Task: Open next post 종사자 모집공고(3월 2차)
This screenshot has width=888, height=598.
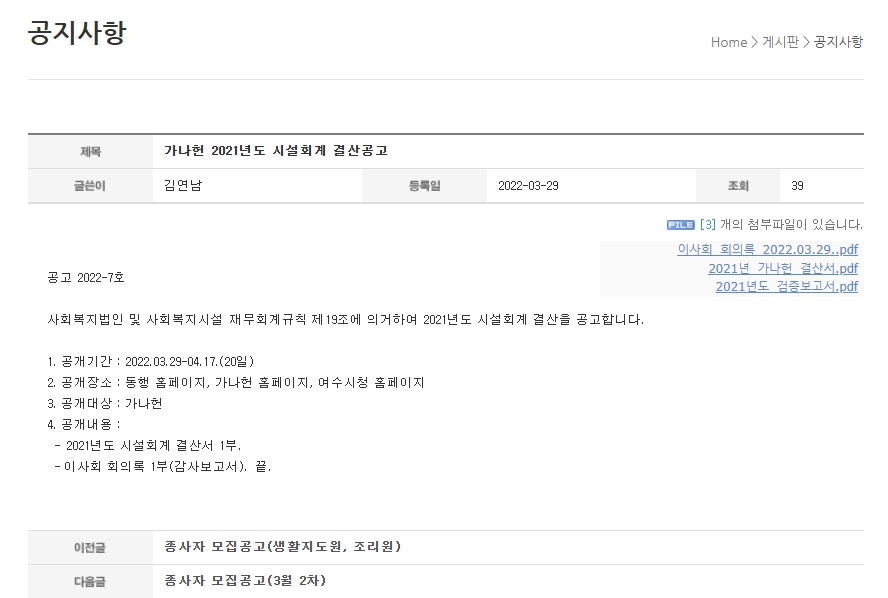Action: coord(245,580)
